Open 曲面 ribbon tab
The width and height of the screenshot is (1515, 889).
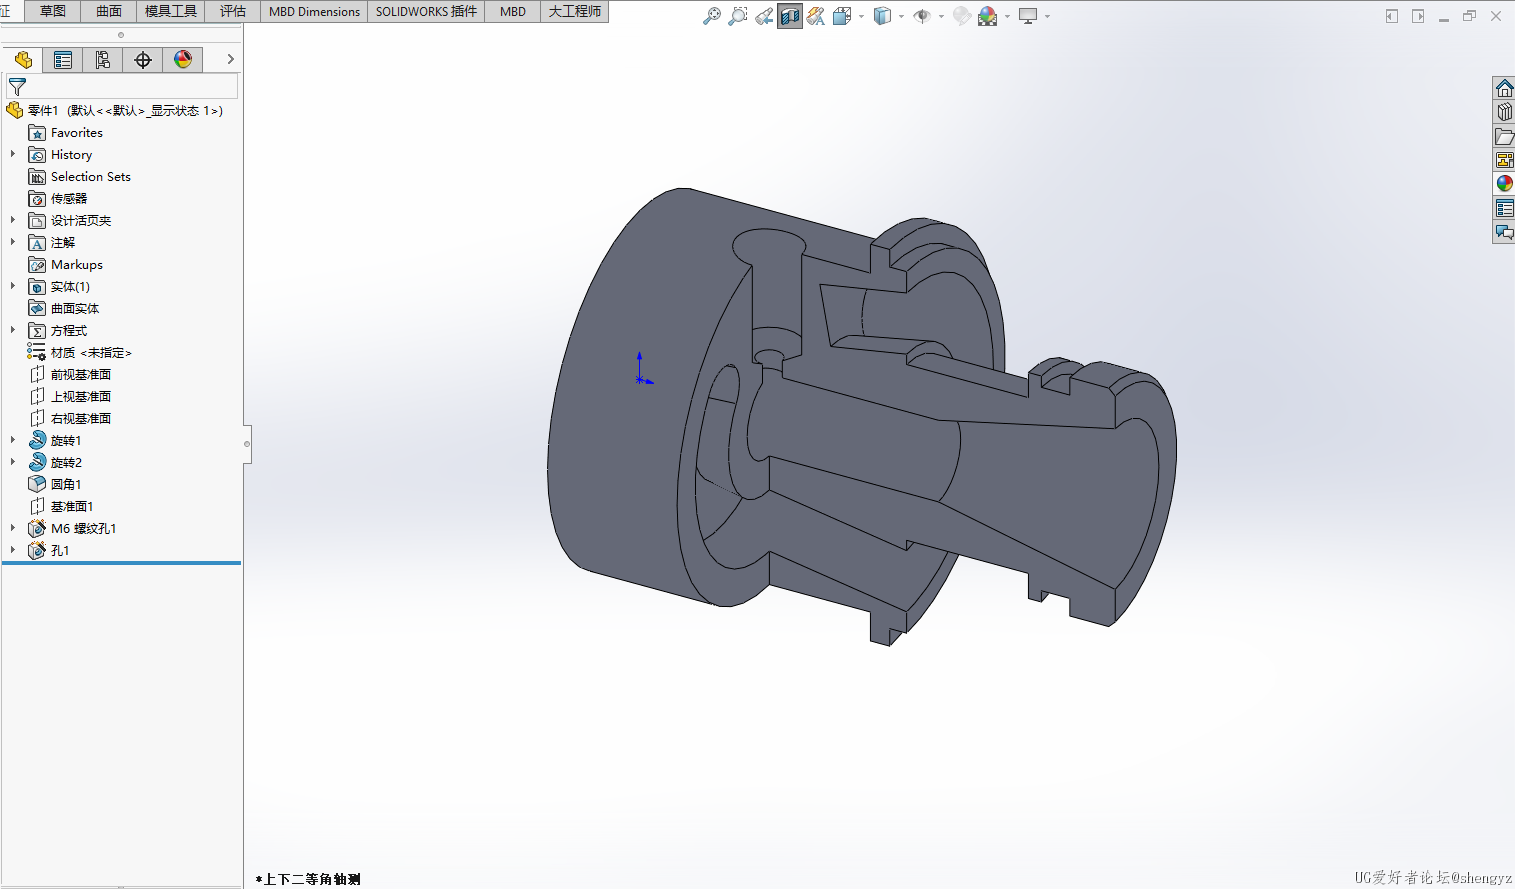(109, 11)
